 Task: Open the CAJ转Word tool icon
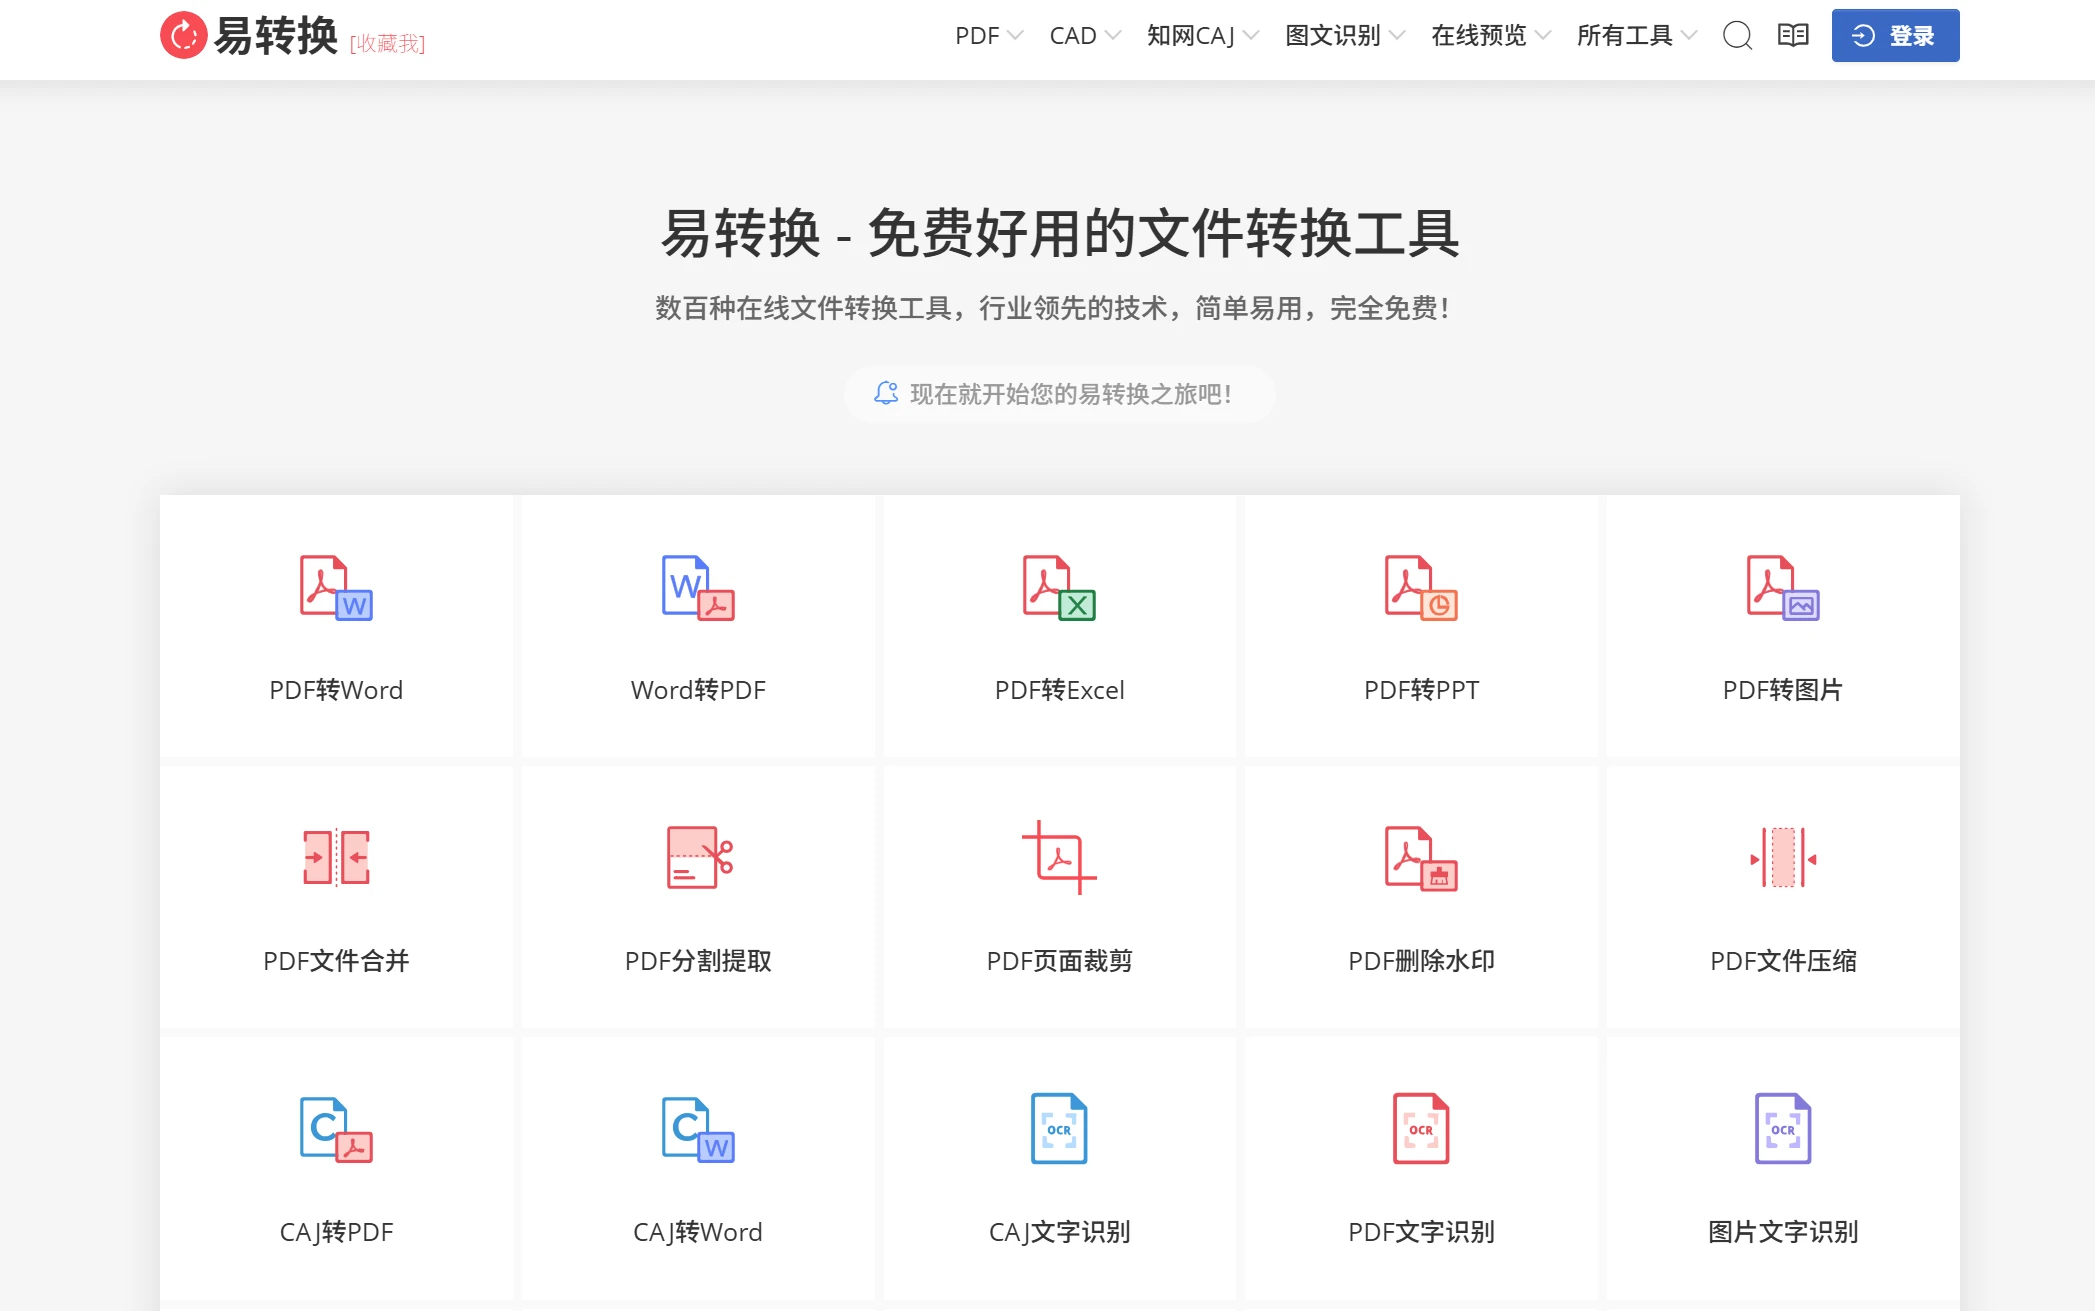(x=698, y=1130)
